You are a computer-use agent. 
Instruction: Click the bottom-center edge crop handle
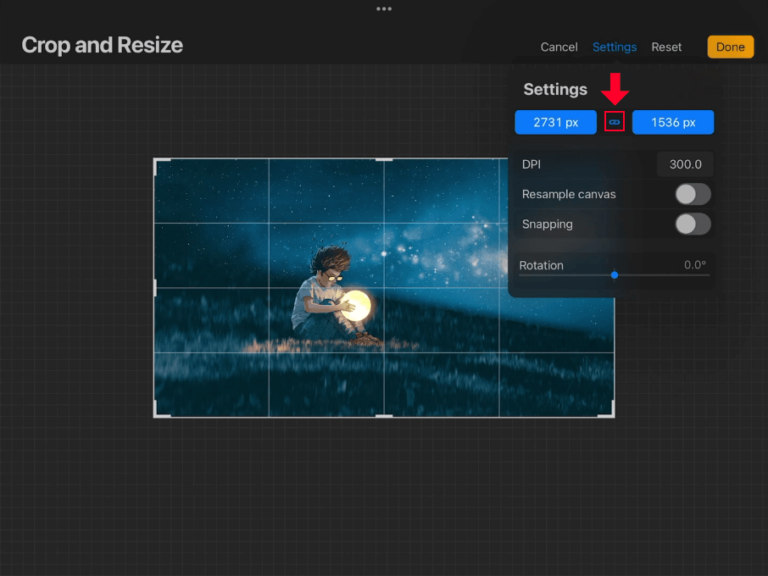(384, 416)
